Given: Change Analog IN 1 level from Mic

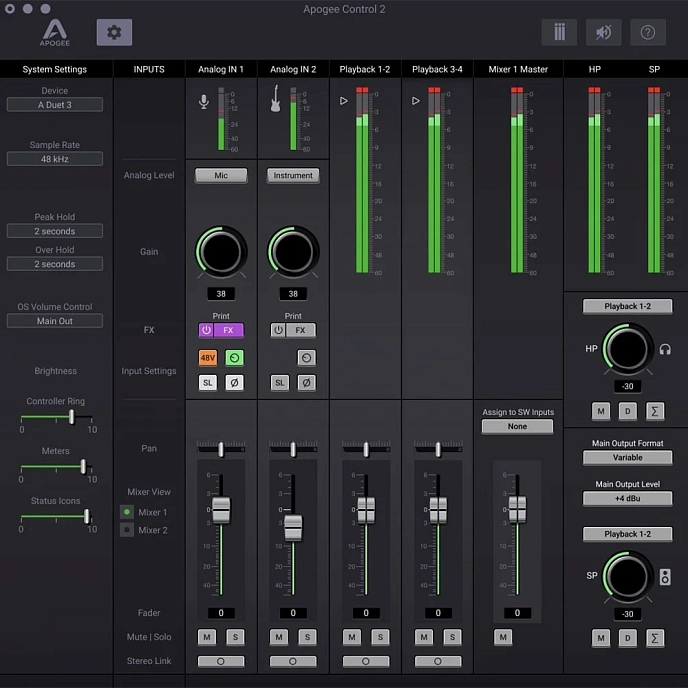Looking at the screenshot, I should [221, 175].
